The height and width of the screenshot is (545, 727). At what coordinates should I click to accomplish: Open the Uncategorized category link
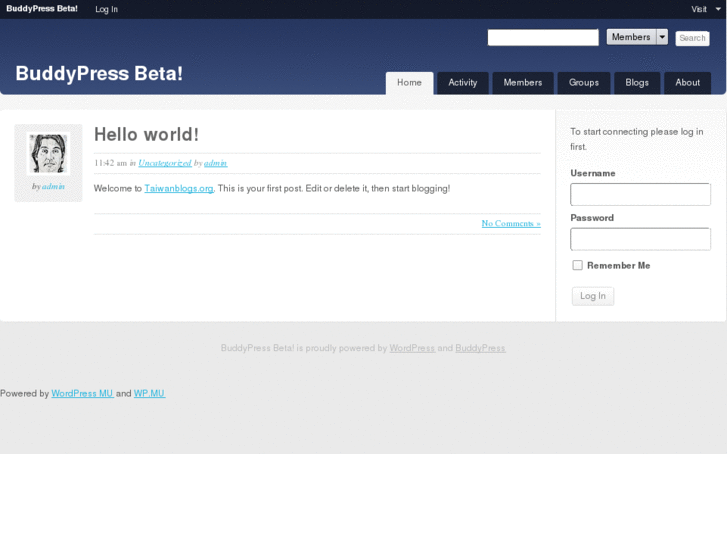165,163
